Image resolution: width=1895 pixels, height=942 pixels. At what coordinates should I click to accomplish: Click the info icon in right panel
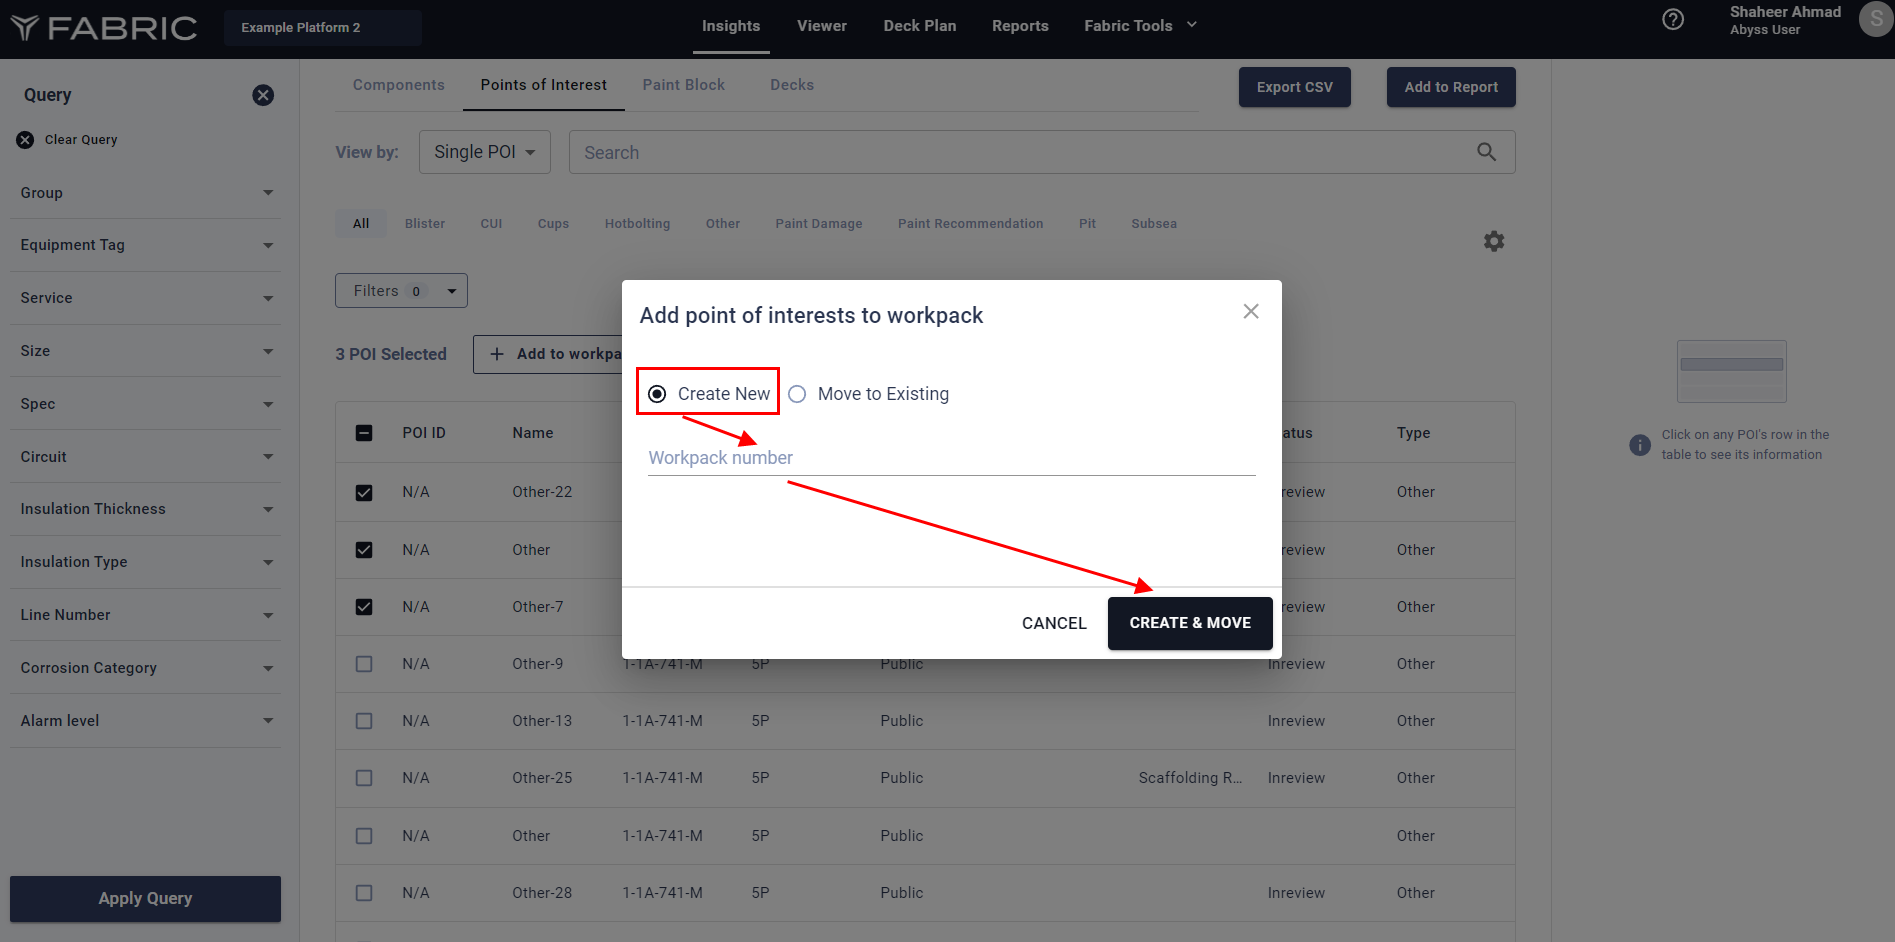[1639, 445]
